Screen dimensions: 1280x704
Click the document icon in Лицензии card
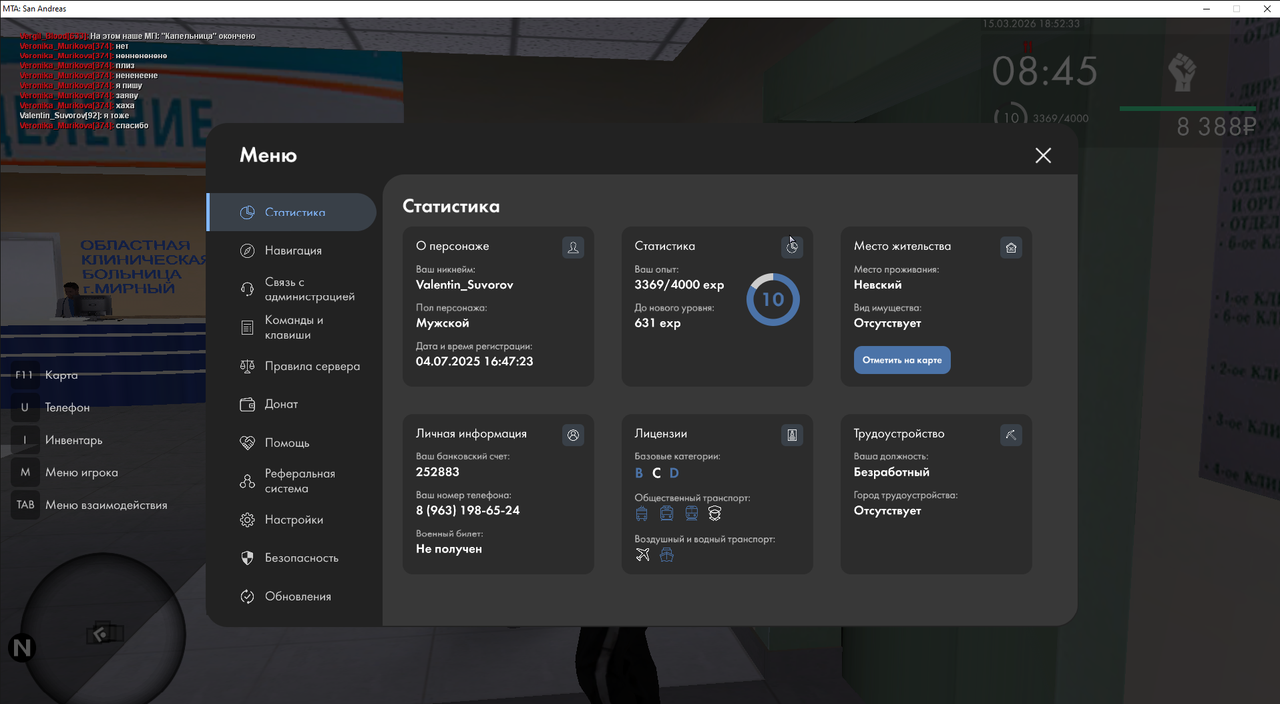coord(792,435)
